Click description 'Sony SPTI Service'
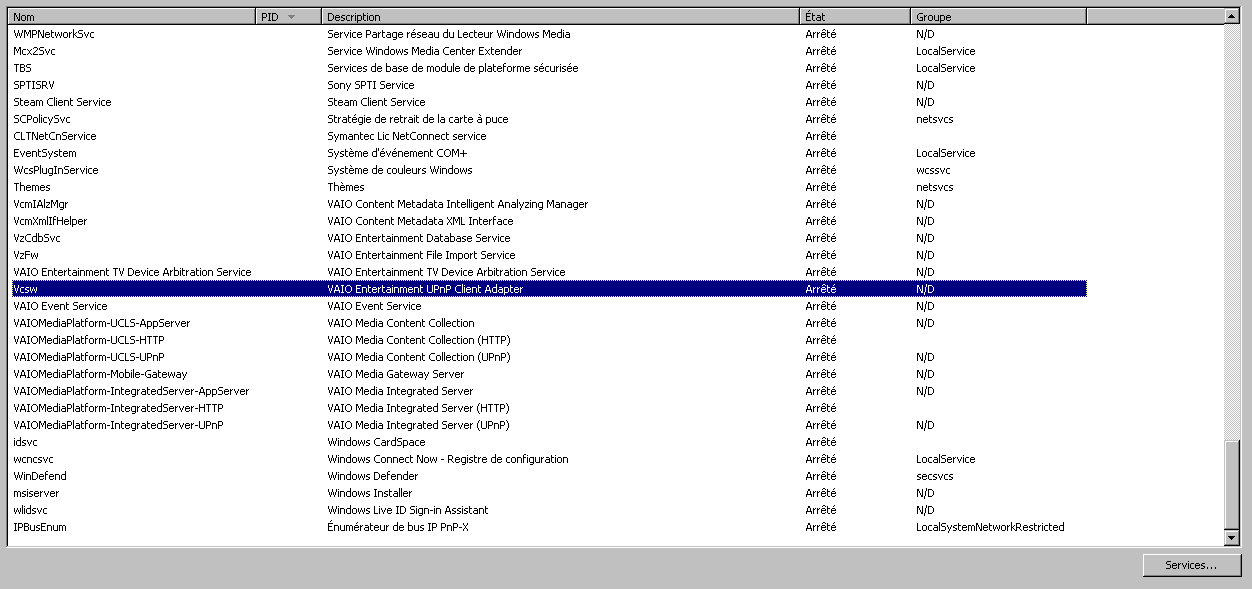This screenshot has width=1252, height=589. 371,85
